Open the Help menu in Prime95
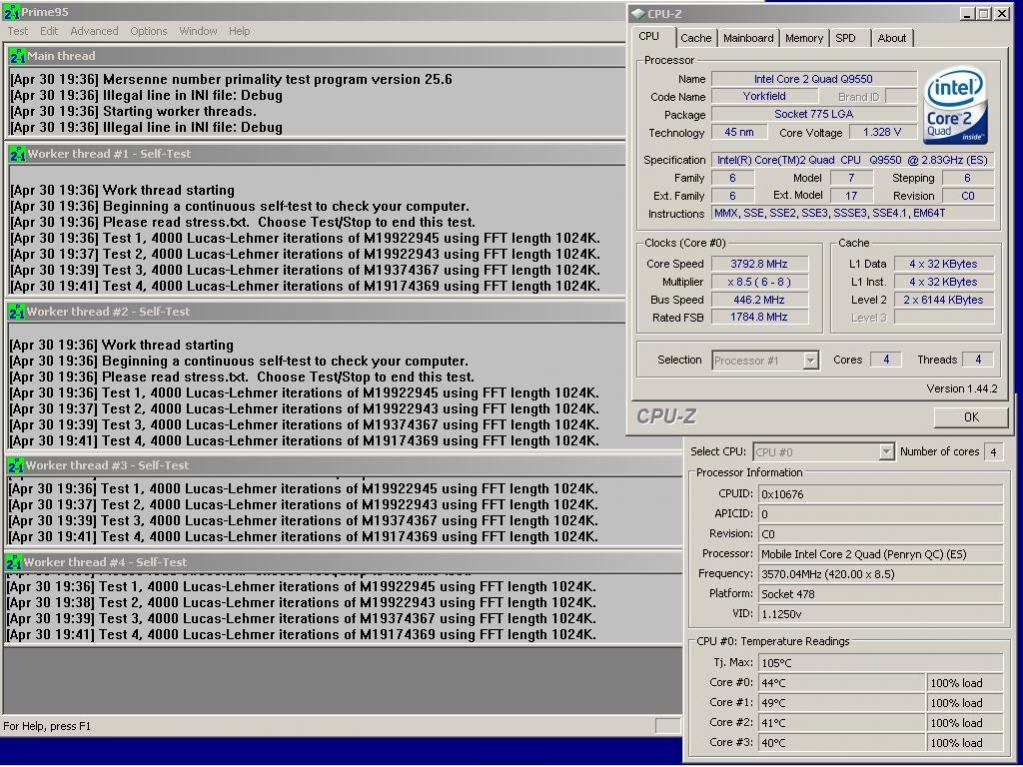1023x767 pixels. pyautogui.click(x=239, y=31)
